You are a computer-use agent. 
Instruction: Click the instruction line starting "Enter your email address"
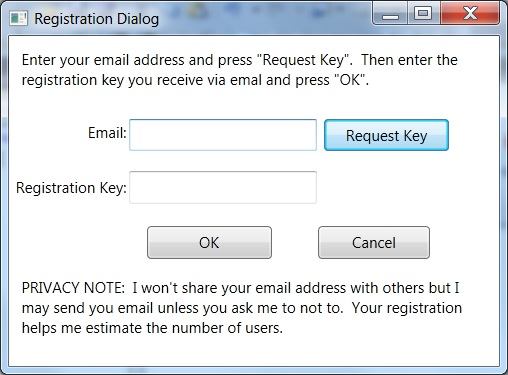(239, 60)
